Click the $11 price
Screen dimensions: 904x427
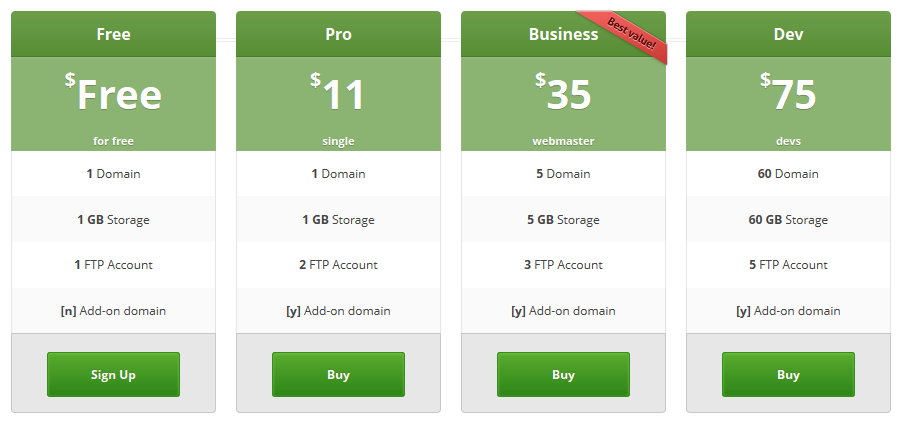coord(338,93)
